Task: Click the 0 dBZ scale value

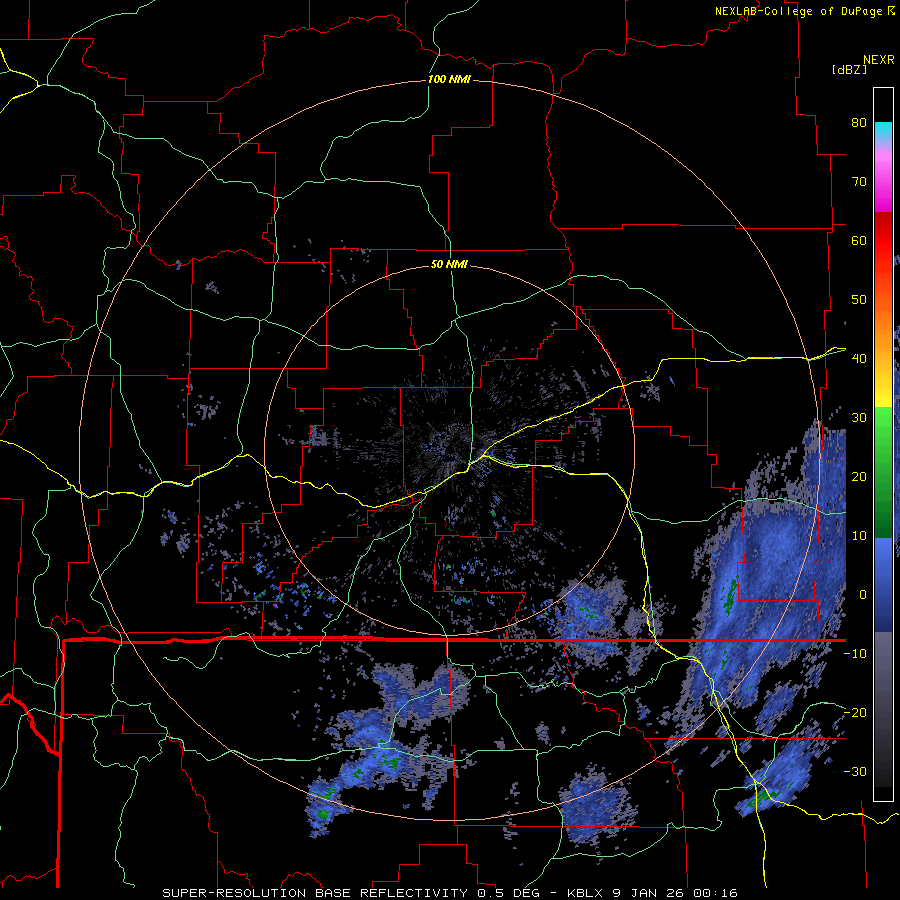Action: 863,595
